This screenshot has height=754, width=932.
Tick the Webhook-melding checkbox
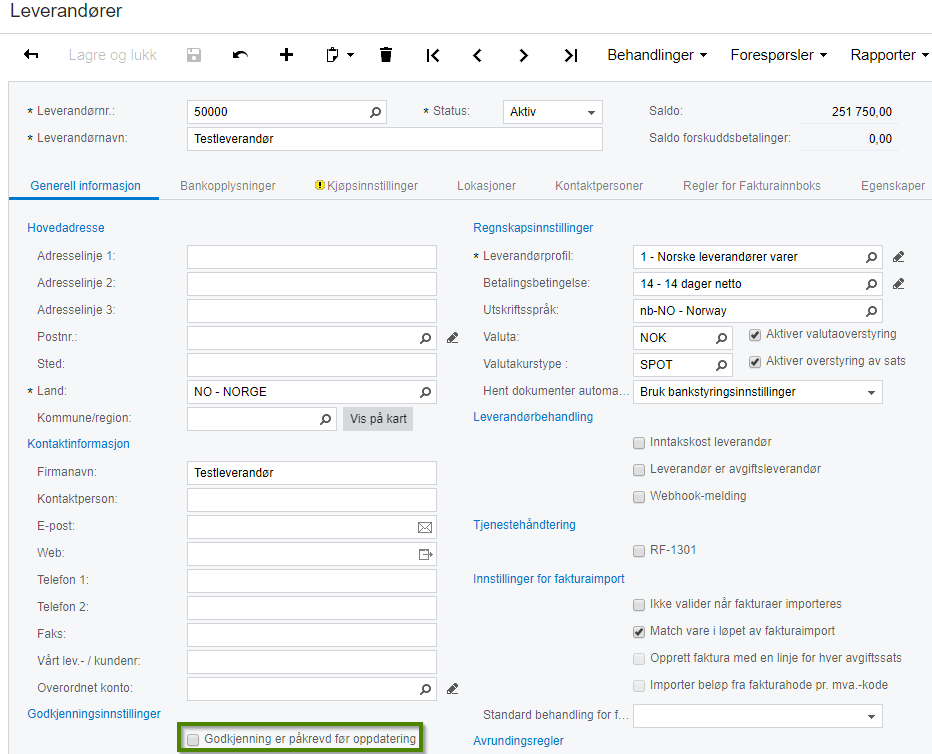coord(639,496)
